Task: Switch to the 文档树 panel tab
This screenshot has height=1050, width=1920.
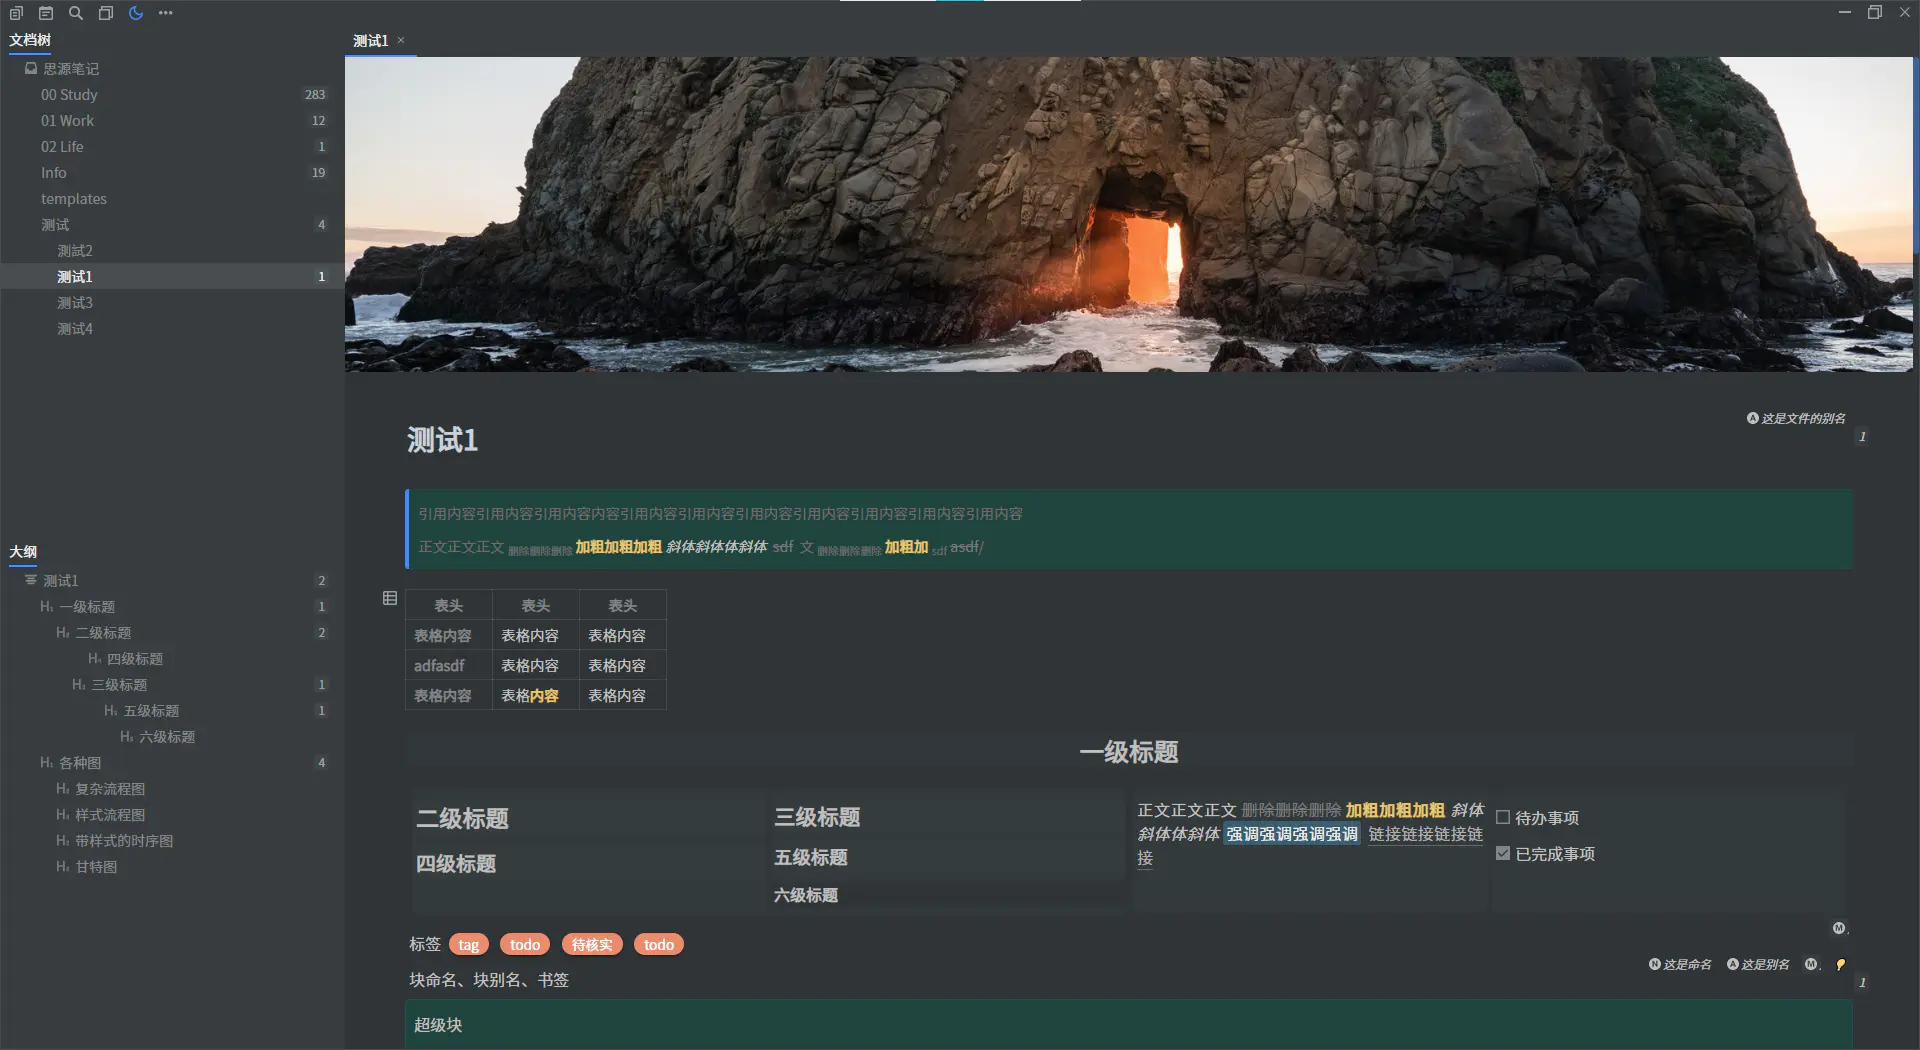Action: 30,40
